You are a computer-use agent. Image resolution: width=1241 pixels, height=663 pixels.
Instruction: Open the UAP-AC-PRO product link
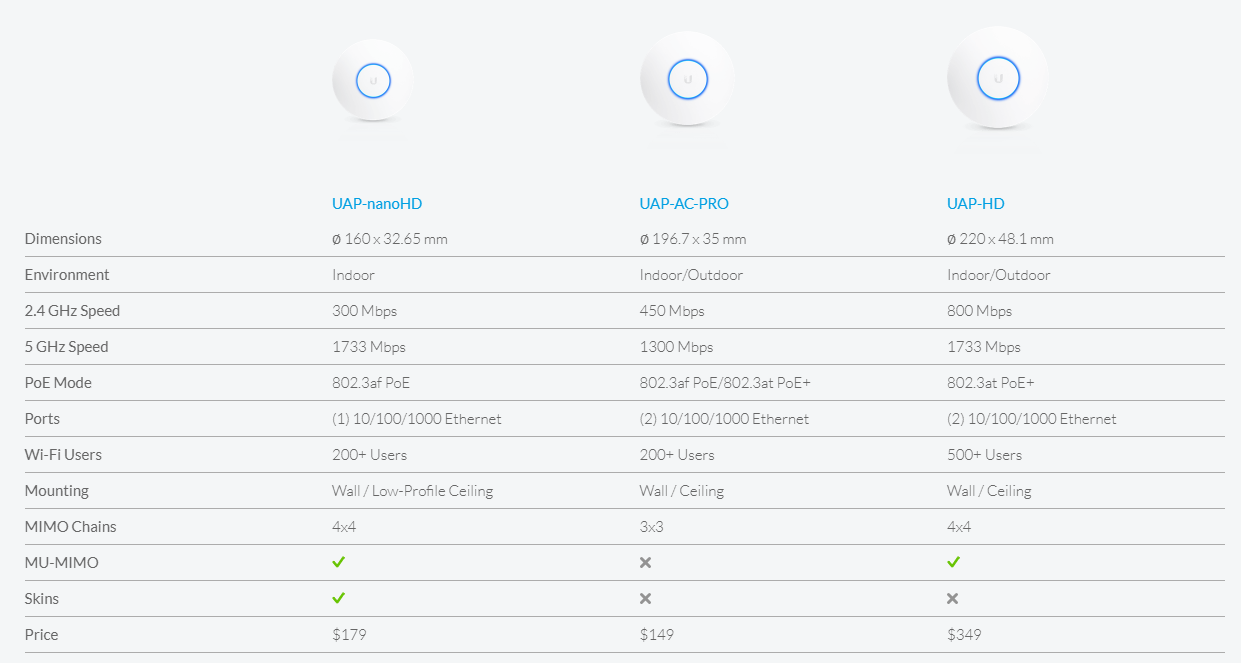pos(684,204)
